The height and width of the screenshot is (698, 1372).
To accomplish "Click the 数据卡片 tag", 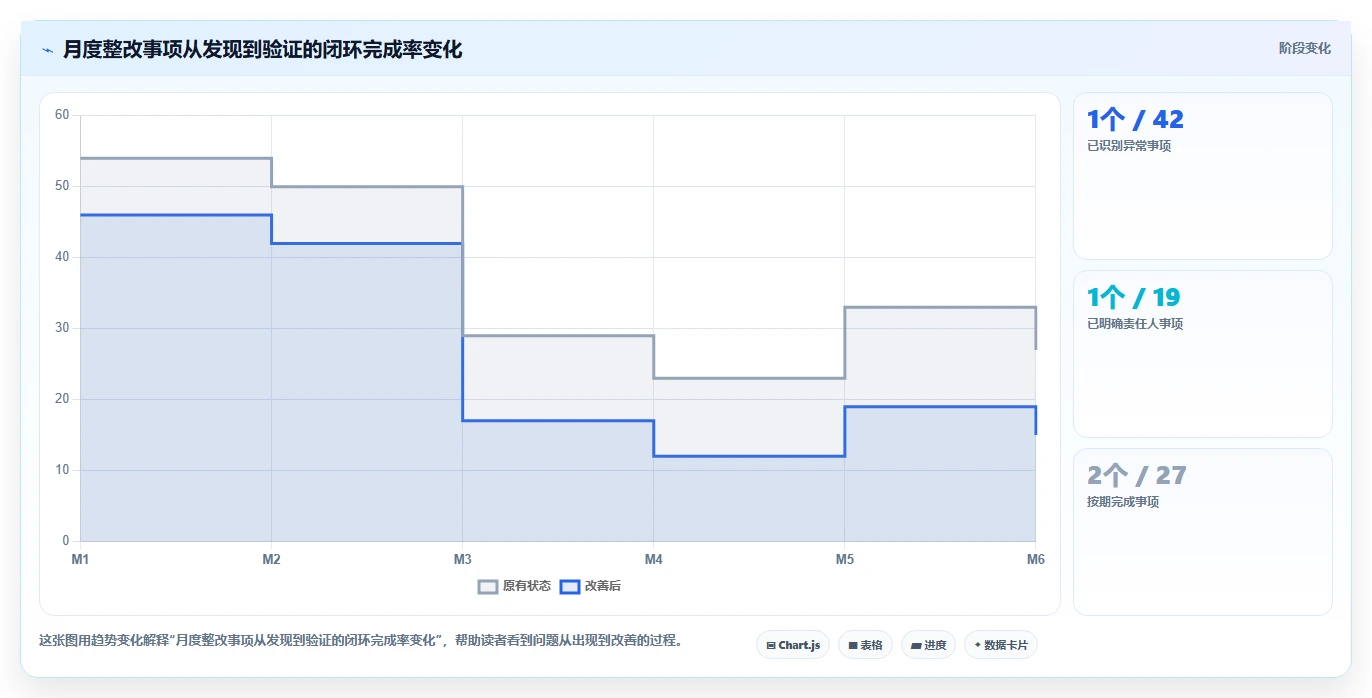I will [1001, 645].
